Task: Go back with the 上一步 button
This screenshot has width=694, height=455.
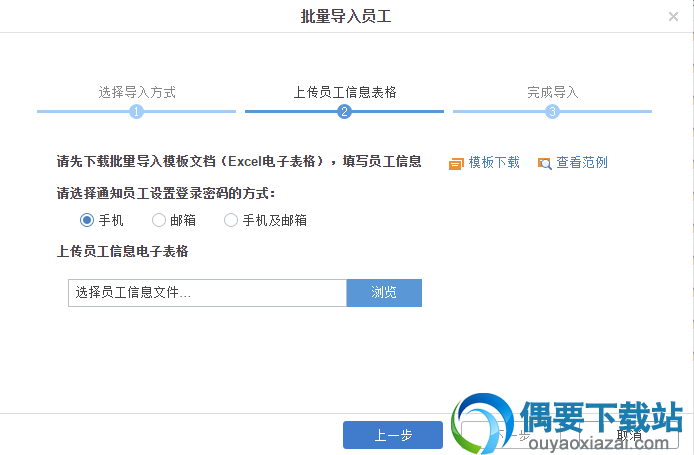Action: coord(393,435)
